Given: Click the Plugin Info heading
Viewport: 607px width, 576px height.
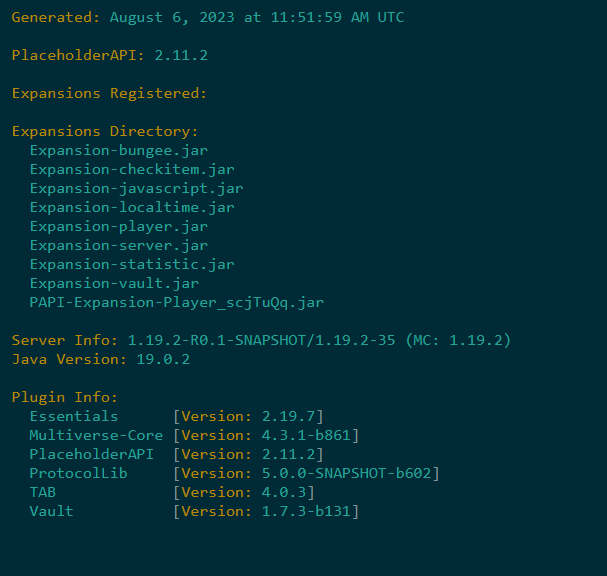Looking at the screenshot, I should tap(65, 397).
